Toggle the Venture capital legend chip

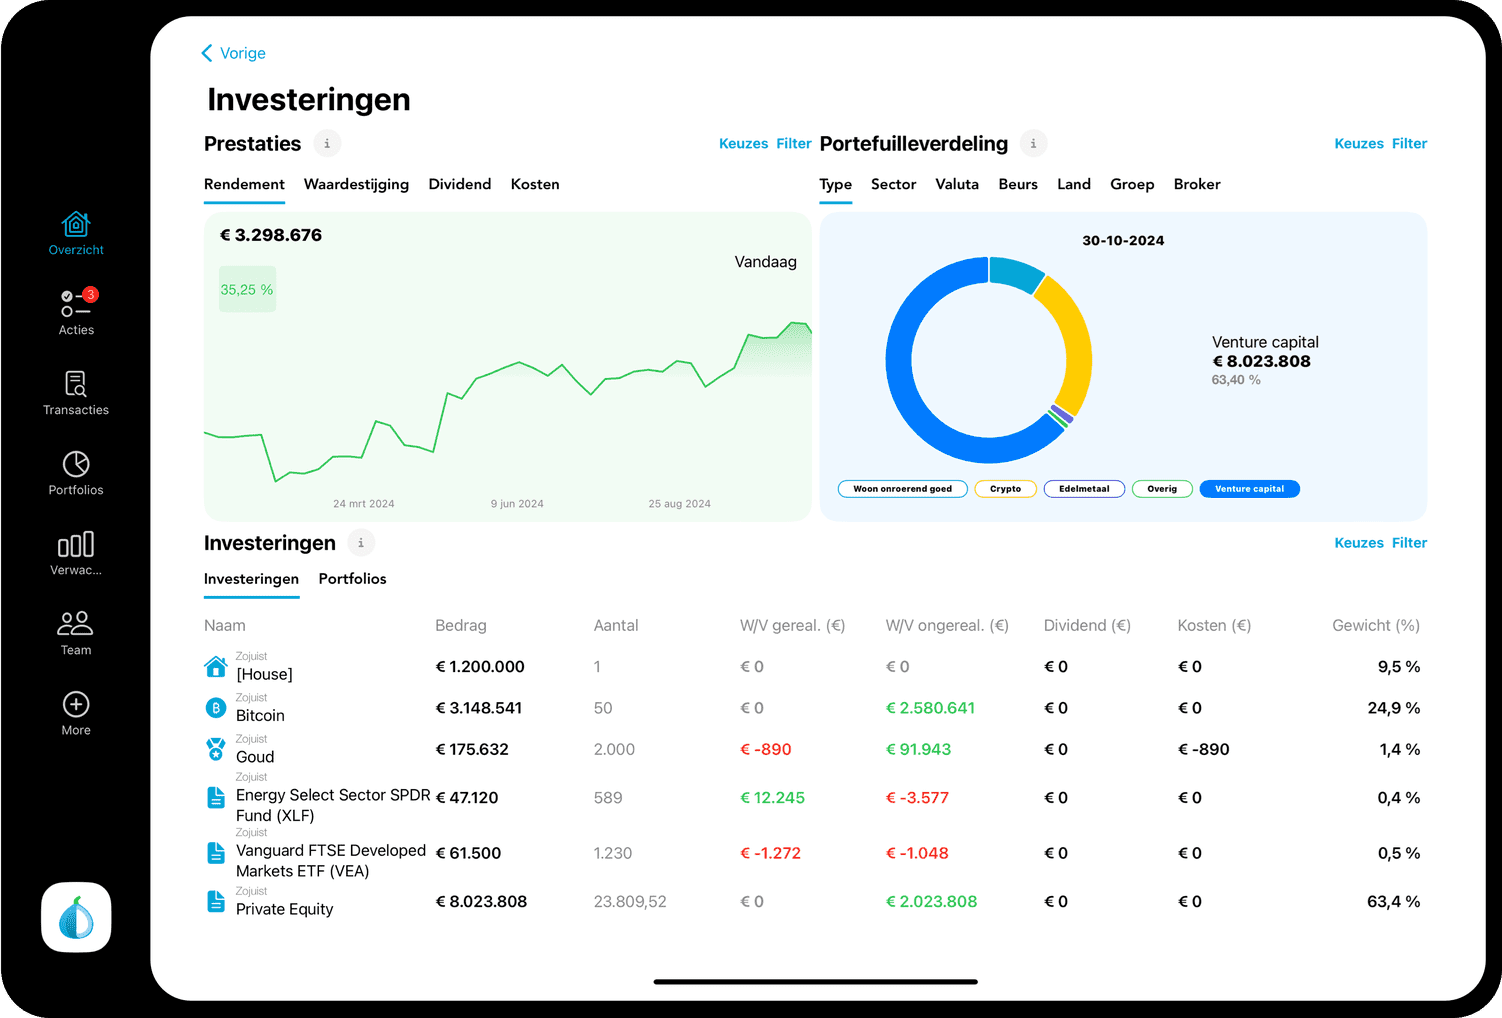click(1249, 489)
